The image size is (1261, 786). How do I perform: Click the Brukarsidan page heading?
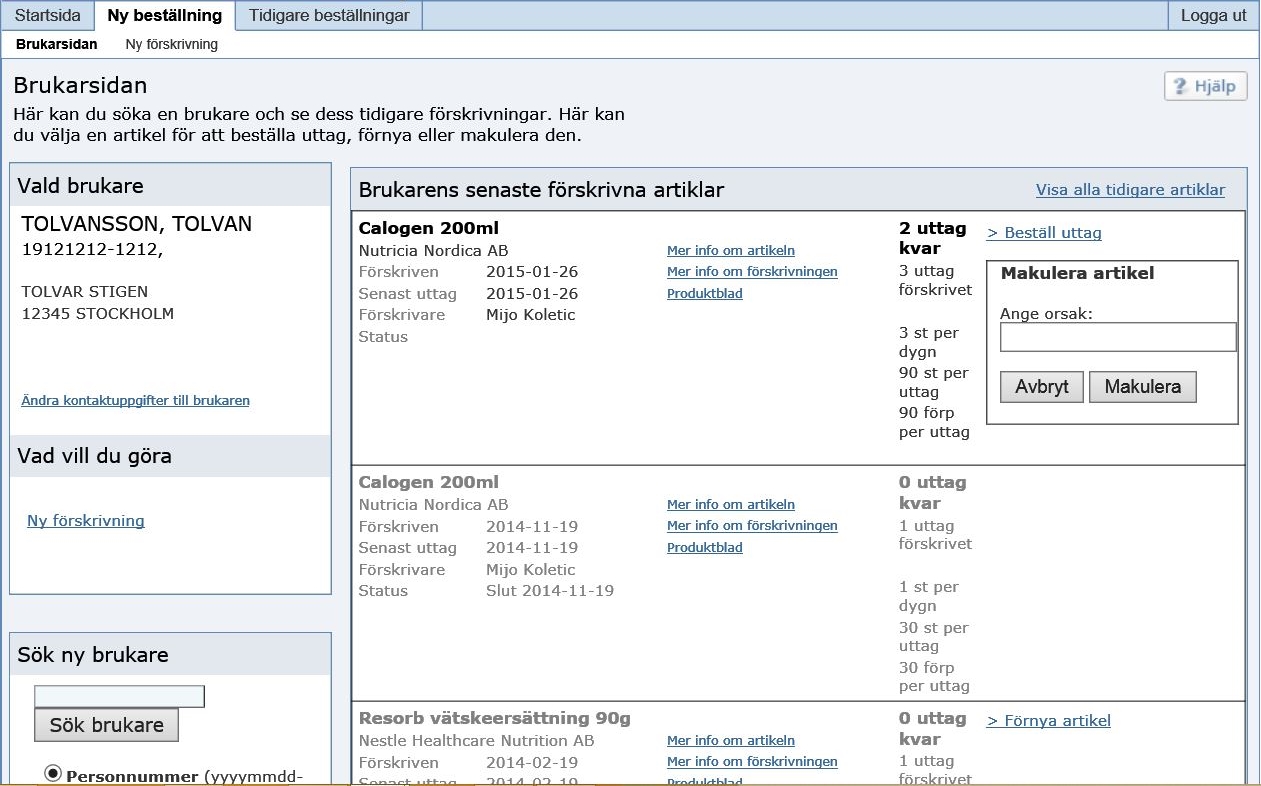point(80,86)
